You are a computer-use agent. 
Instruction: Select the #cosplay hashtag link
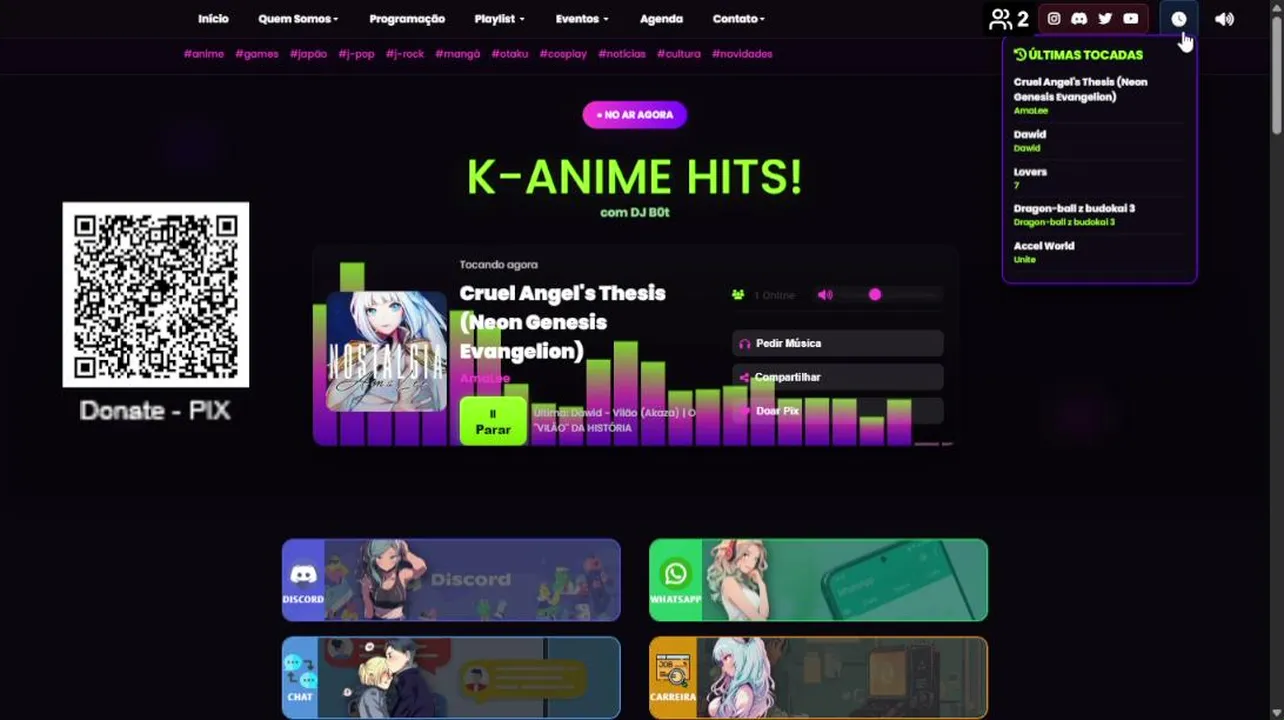click(563, 54)
